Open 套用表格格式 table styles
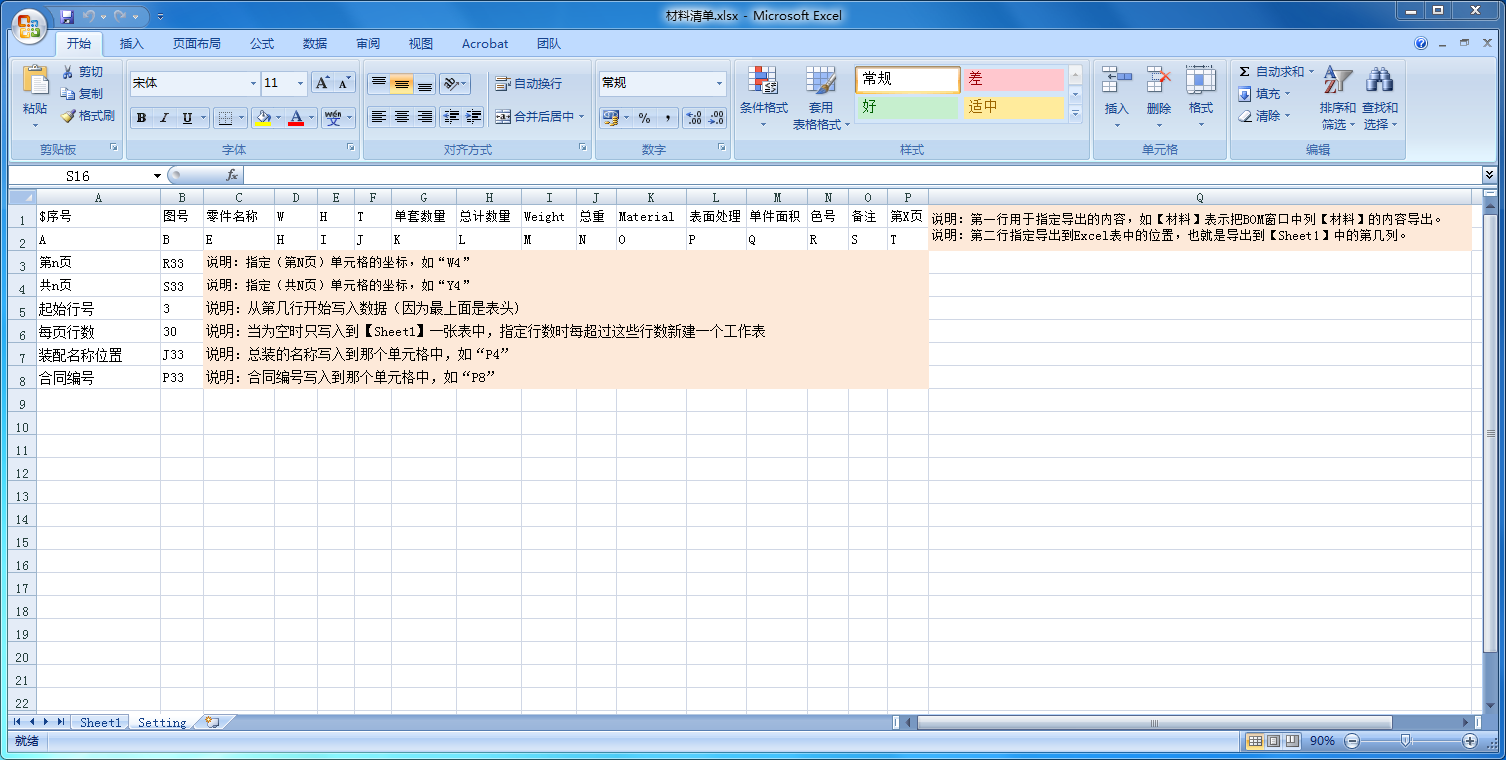The height and width of the screenshot is (760, 1506). coord(821,97)
